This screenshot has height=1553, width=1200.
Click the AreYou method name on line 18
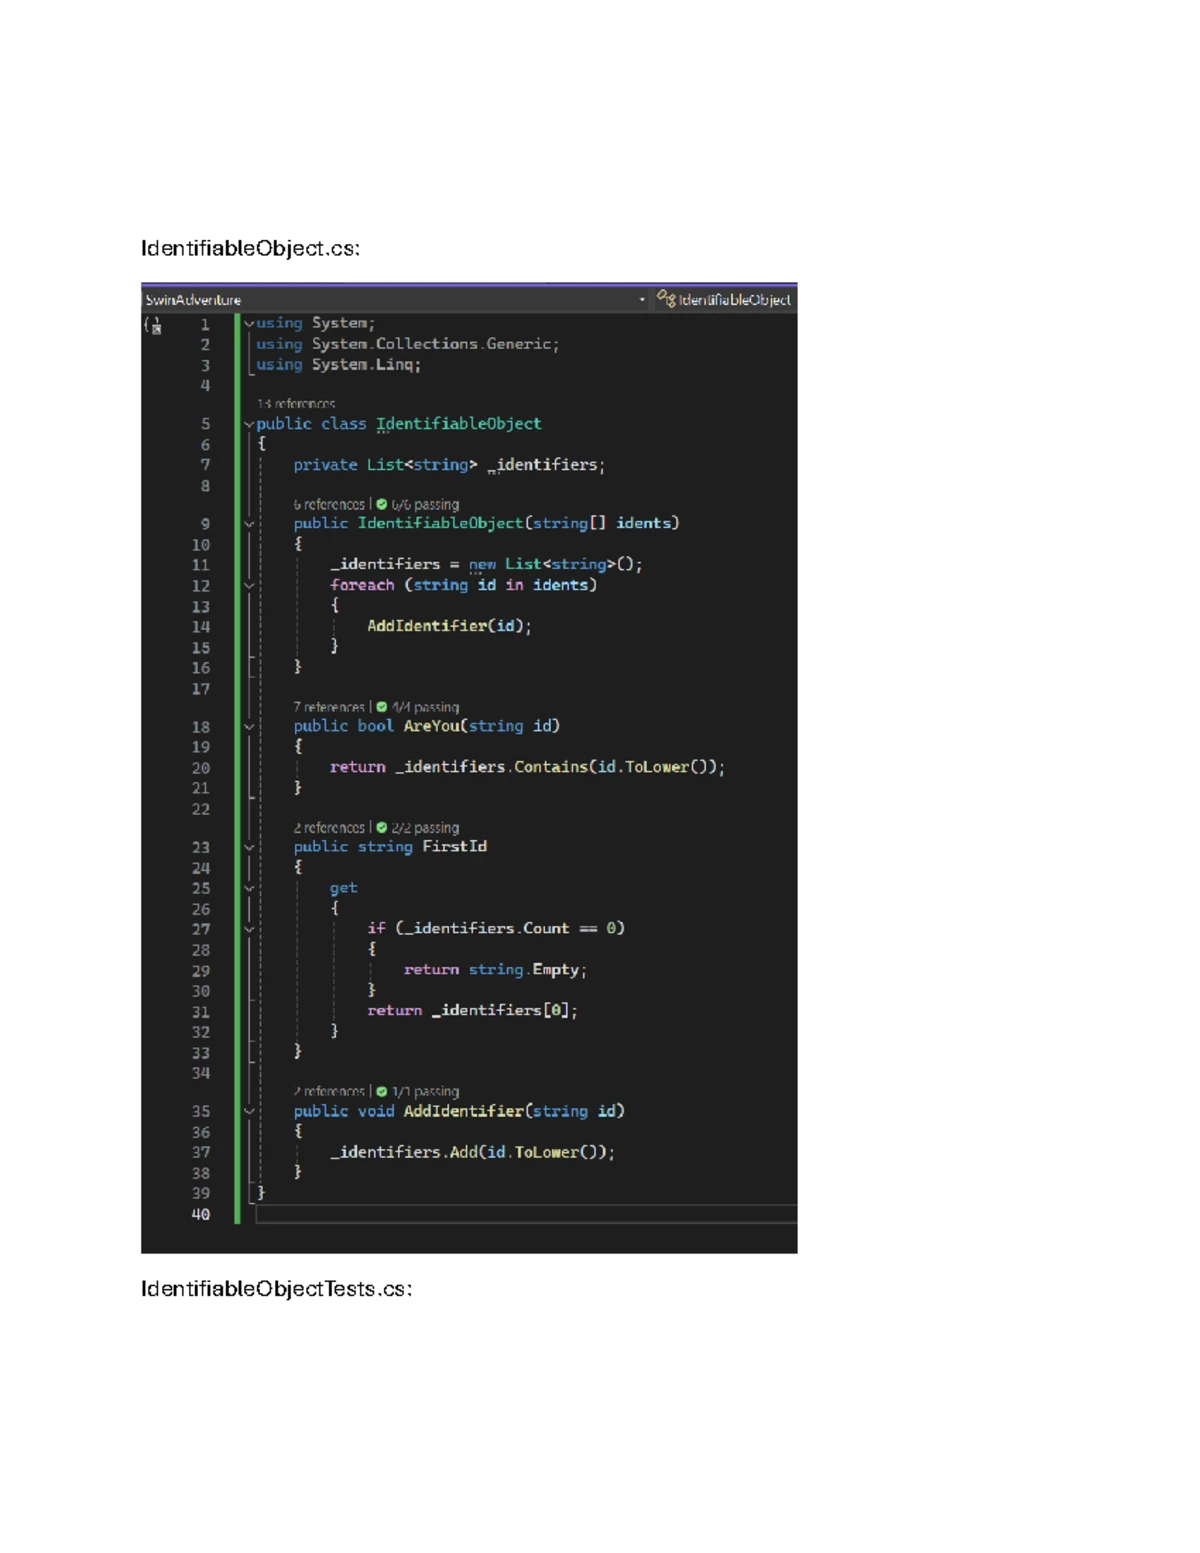(x=431, y=726)
